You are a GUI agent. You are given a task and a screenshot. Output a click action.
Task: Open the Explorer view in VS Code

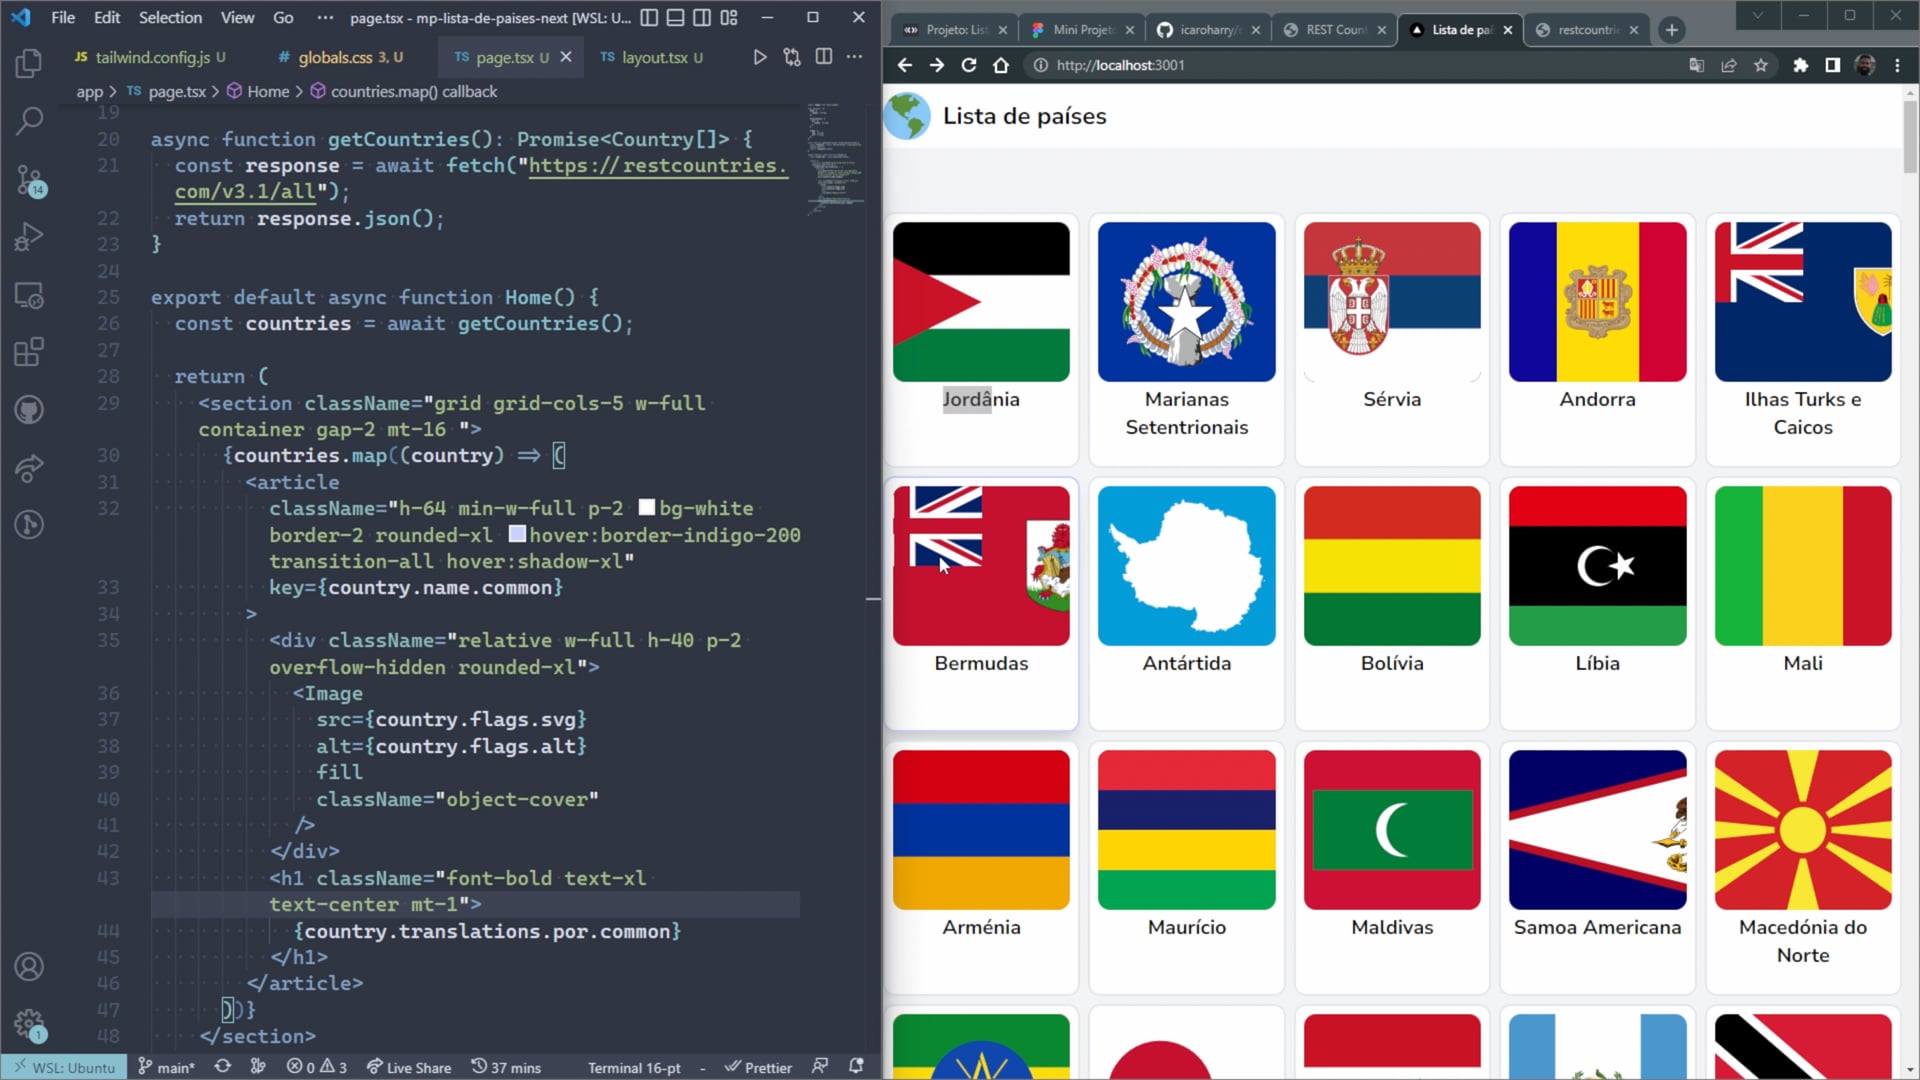[29, 64]
